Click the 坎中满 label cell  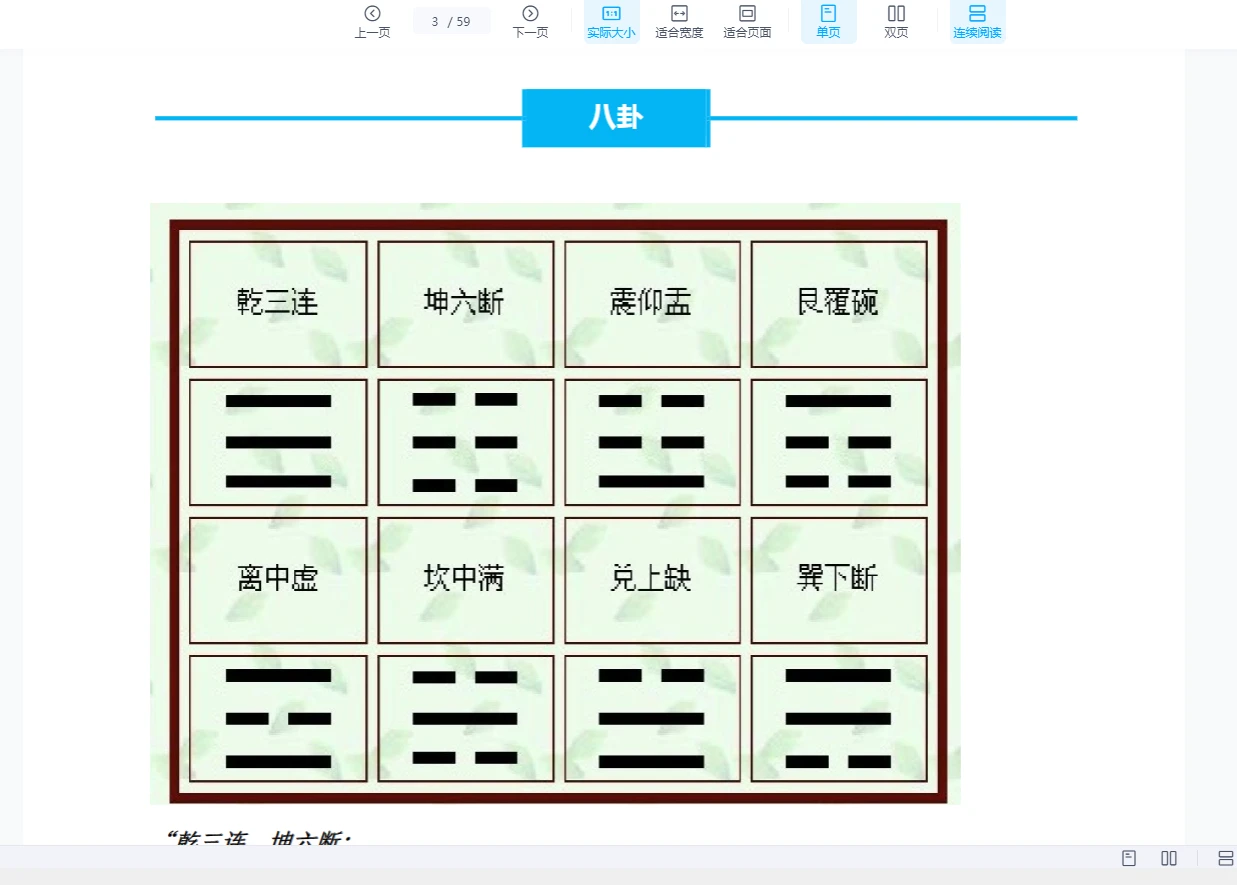point(465,579)
